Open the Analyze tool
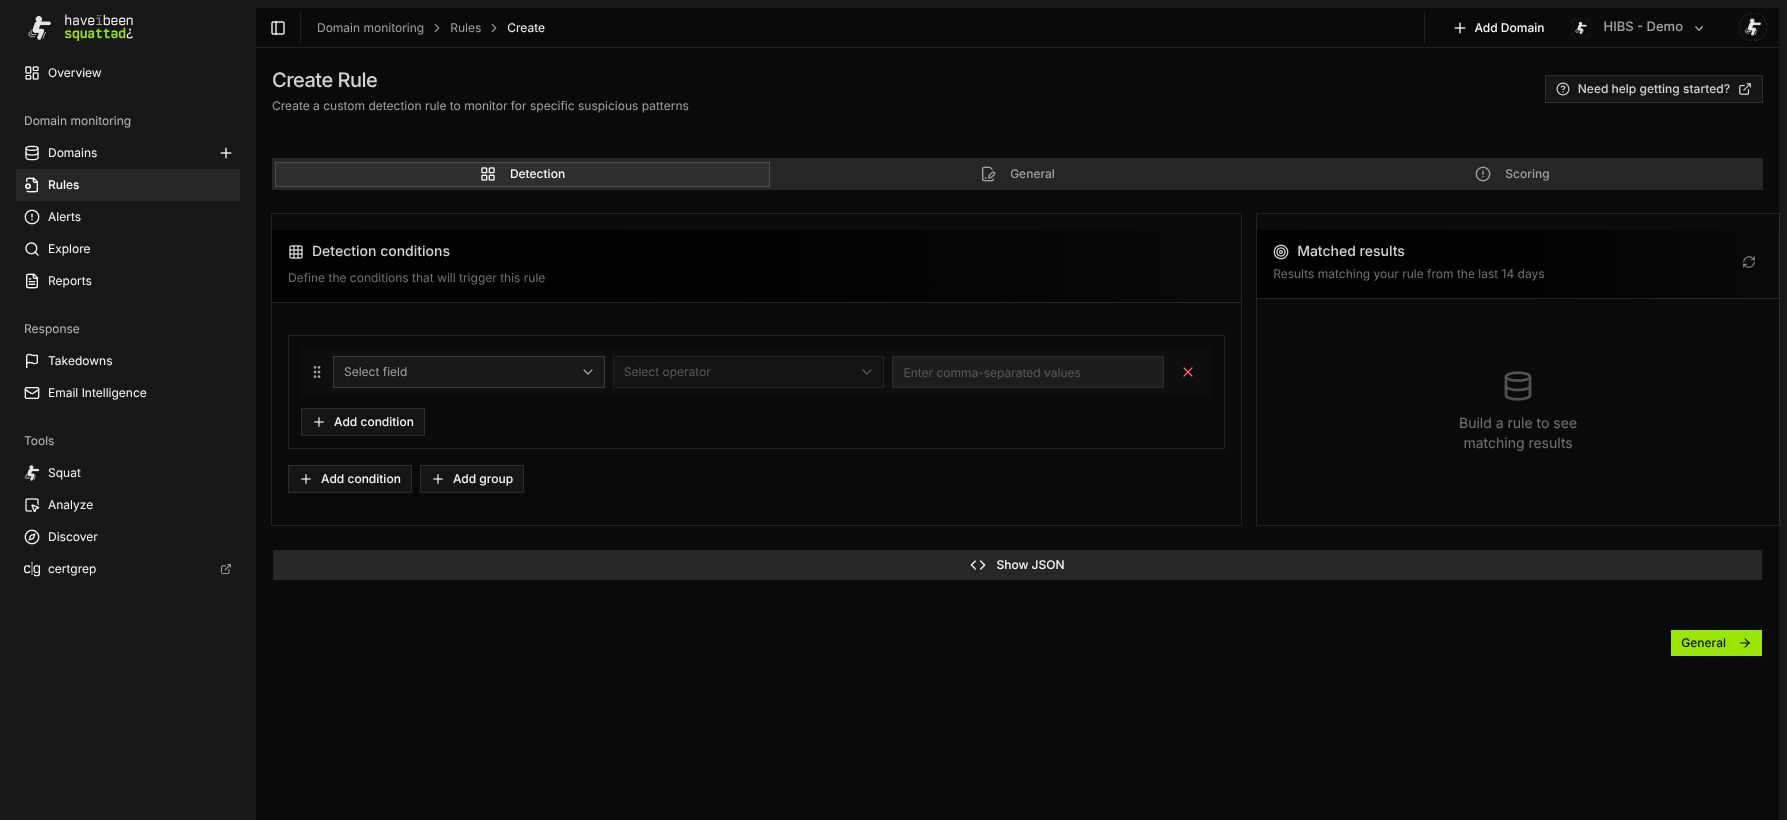Screen dimensions: 1787x820 pyautogui.click(x=128, y=505)
